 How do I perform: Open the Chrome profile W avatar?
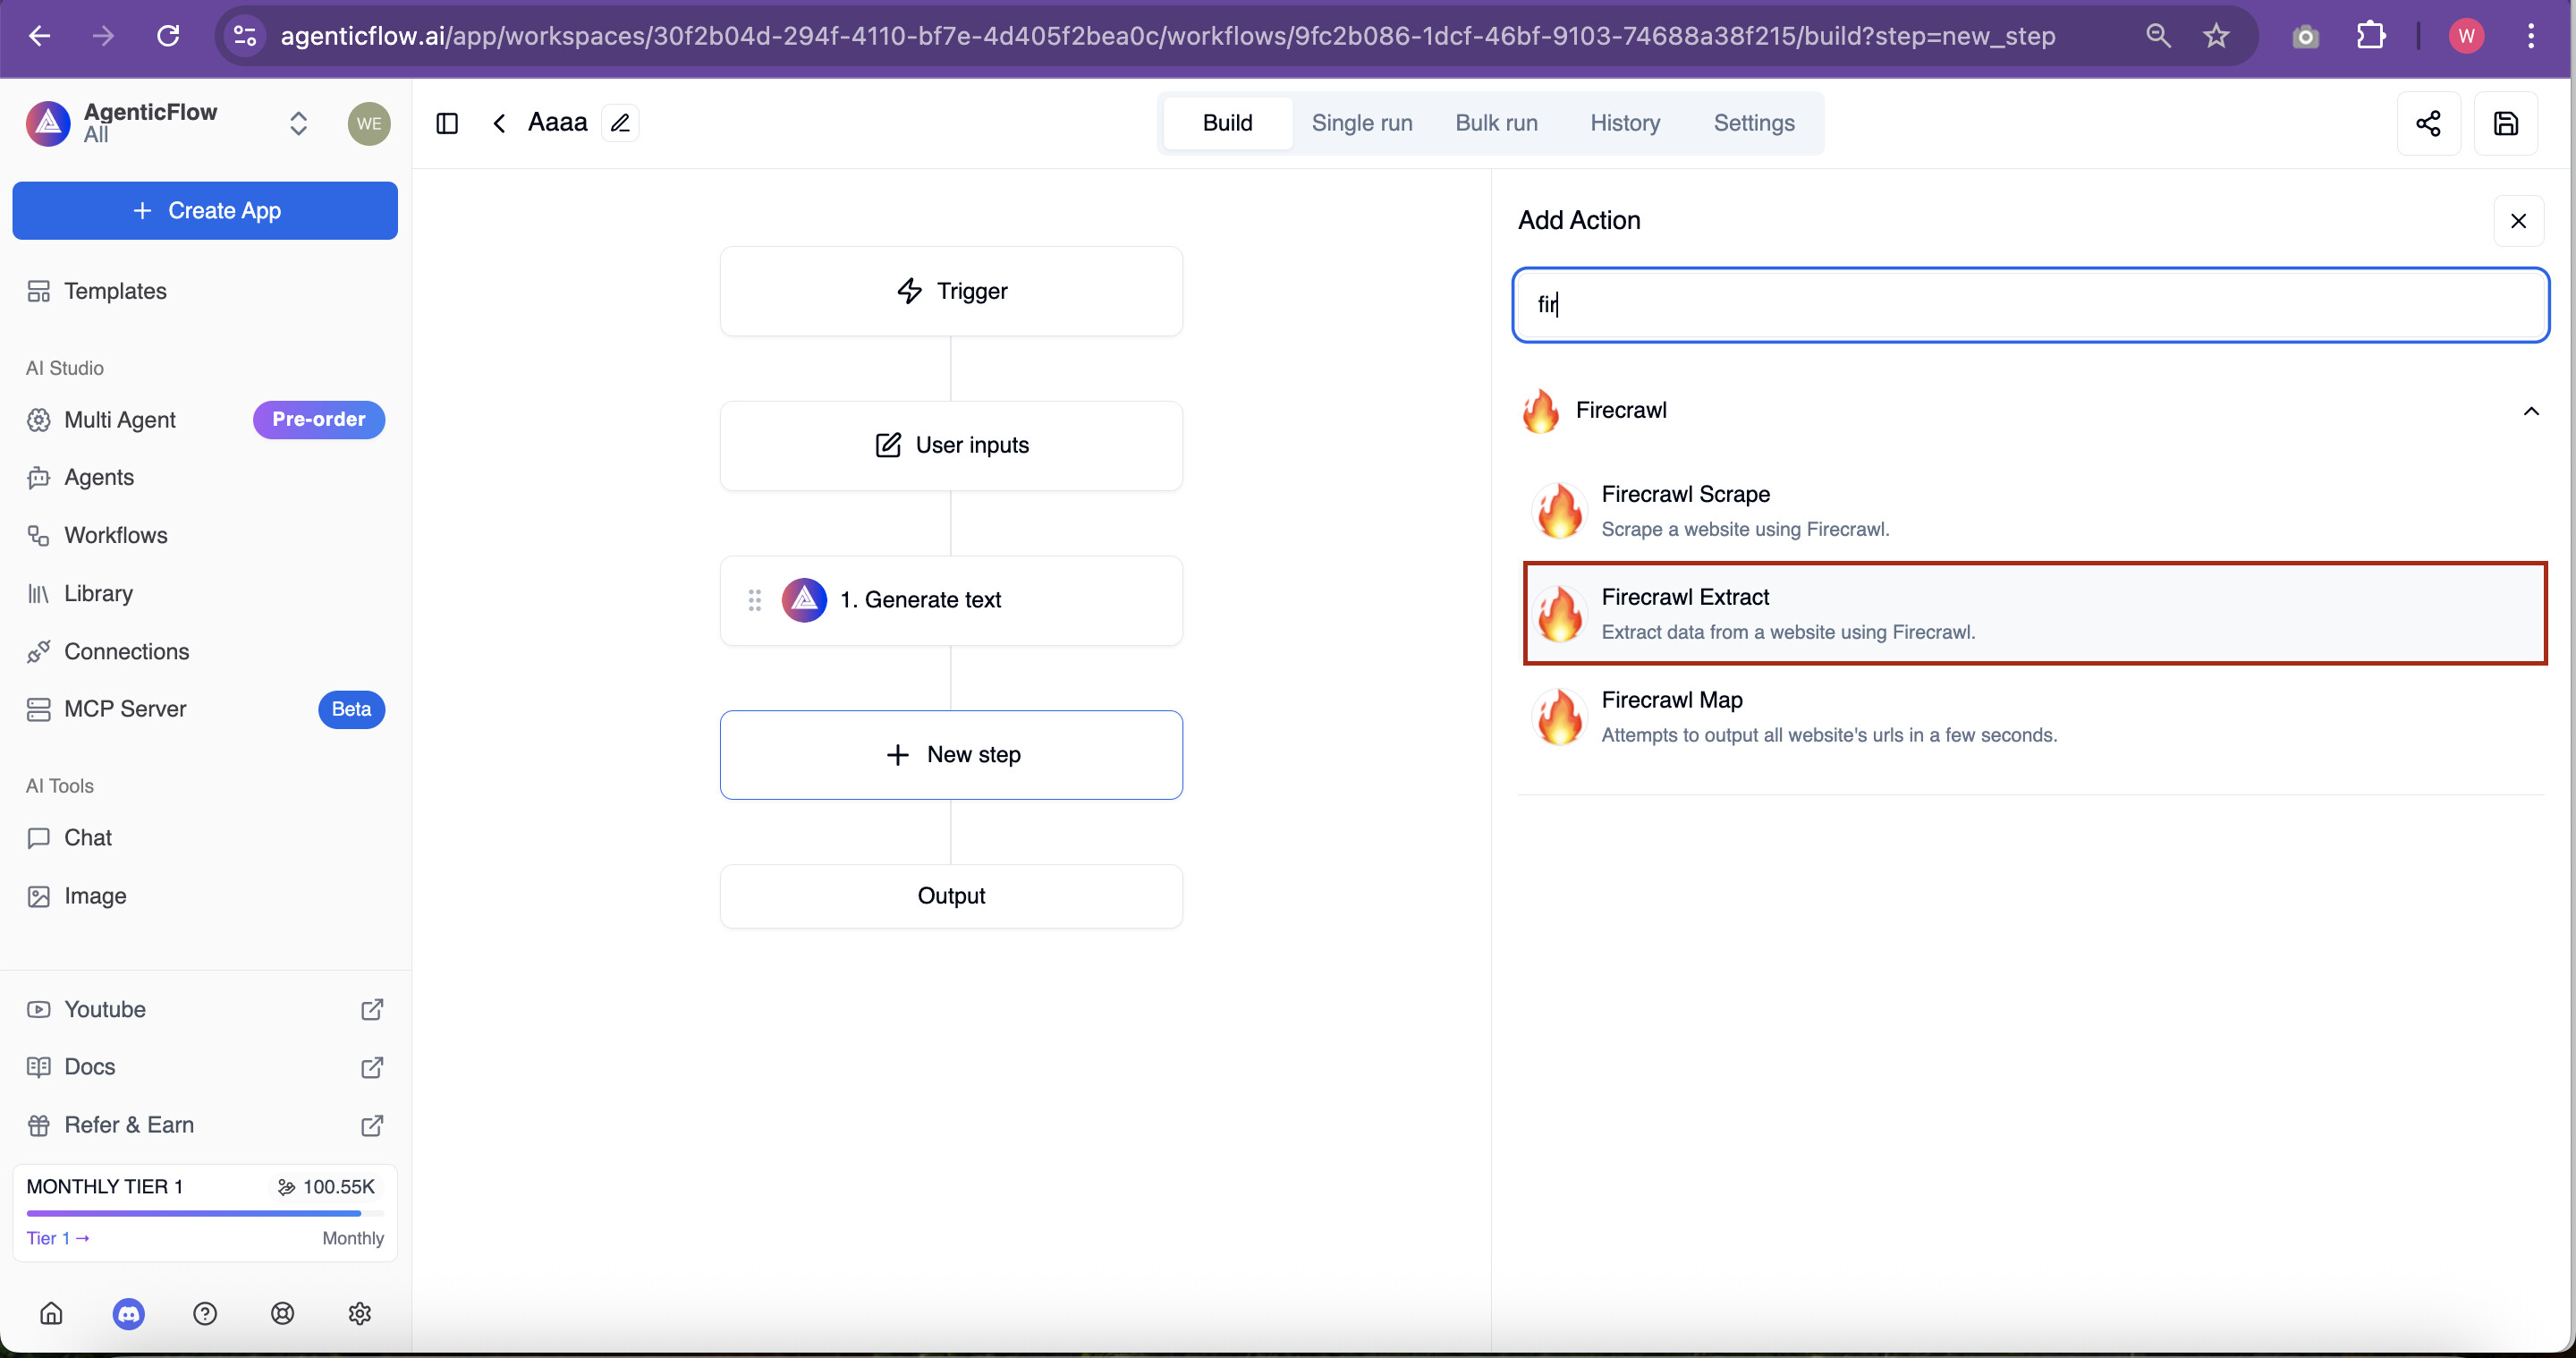coord(2466,36)
